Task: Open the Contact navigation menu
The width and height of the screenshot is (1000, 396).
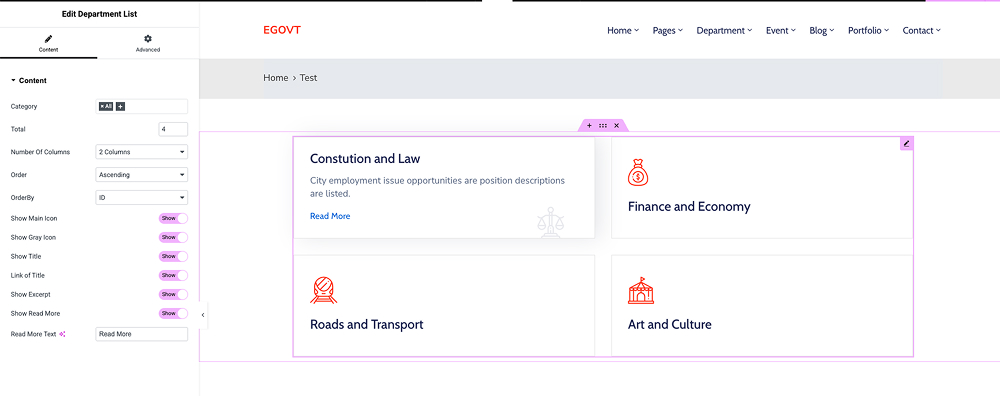Action: (921, 31)
